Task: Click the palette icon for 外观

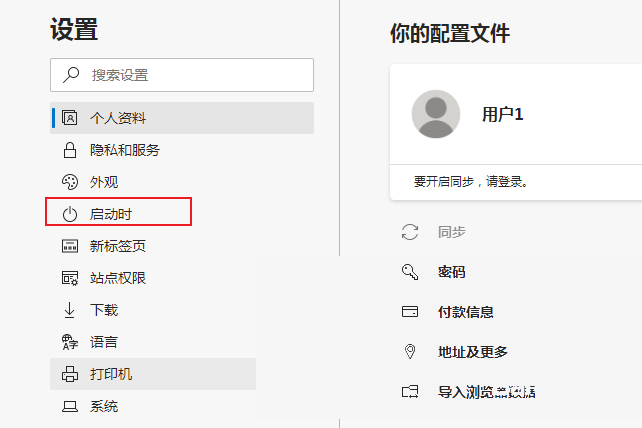Action: [70, 182]
